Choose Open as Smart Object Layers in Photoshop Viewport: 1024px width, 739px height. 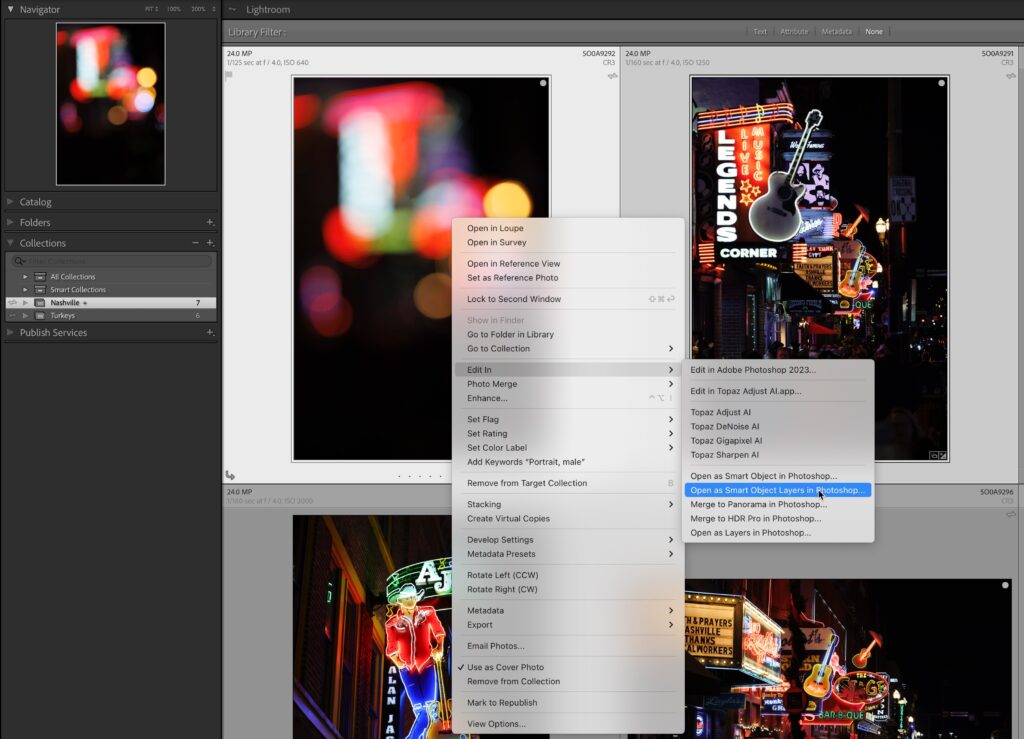(778, 490)
